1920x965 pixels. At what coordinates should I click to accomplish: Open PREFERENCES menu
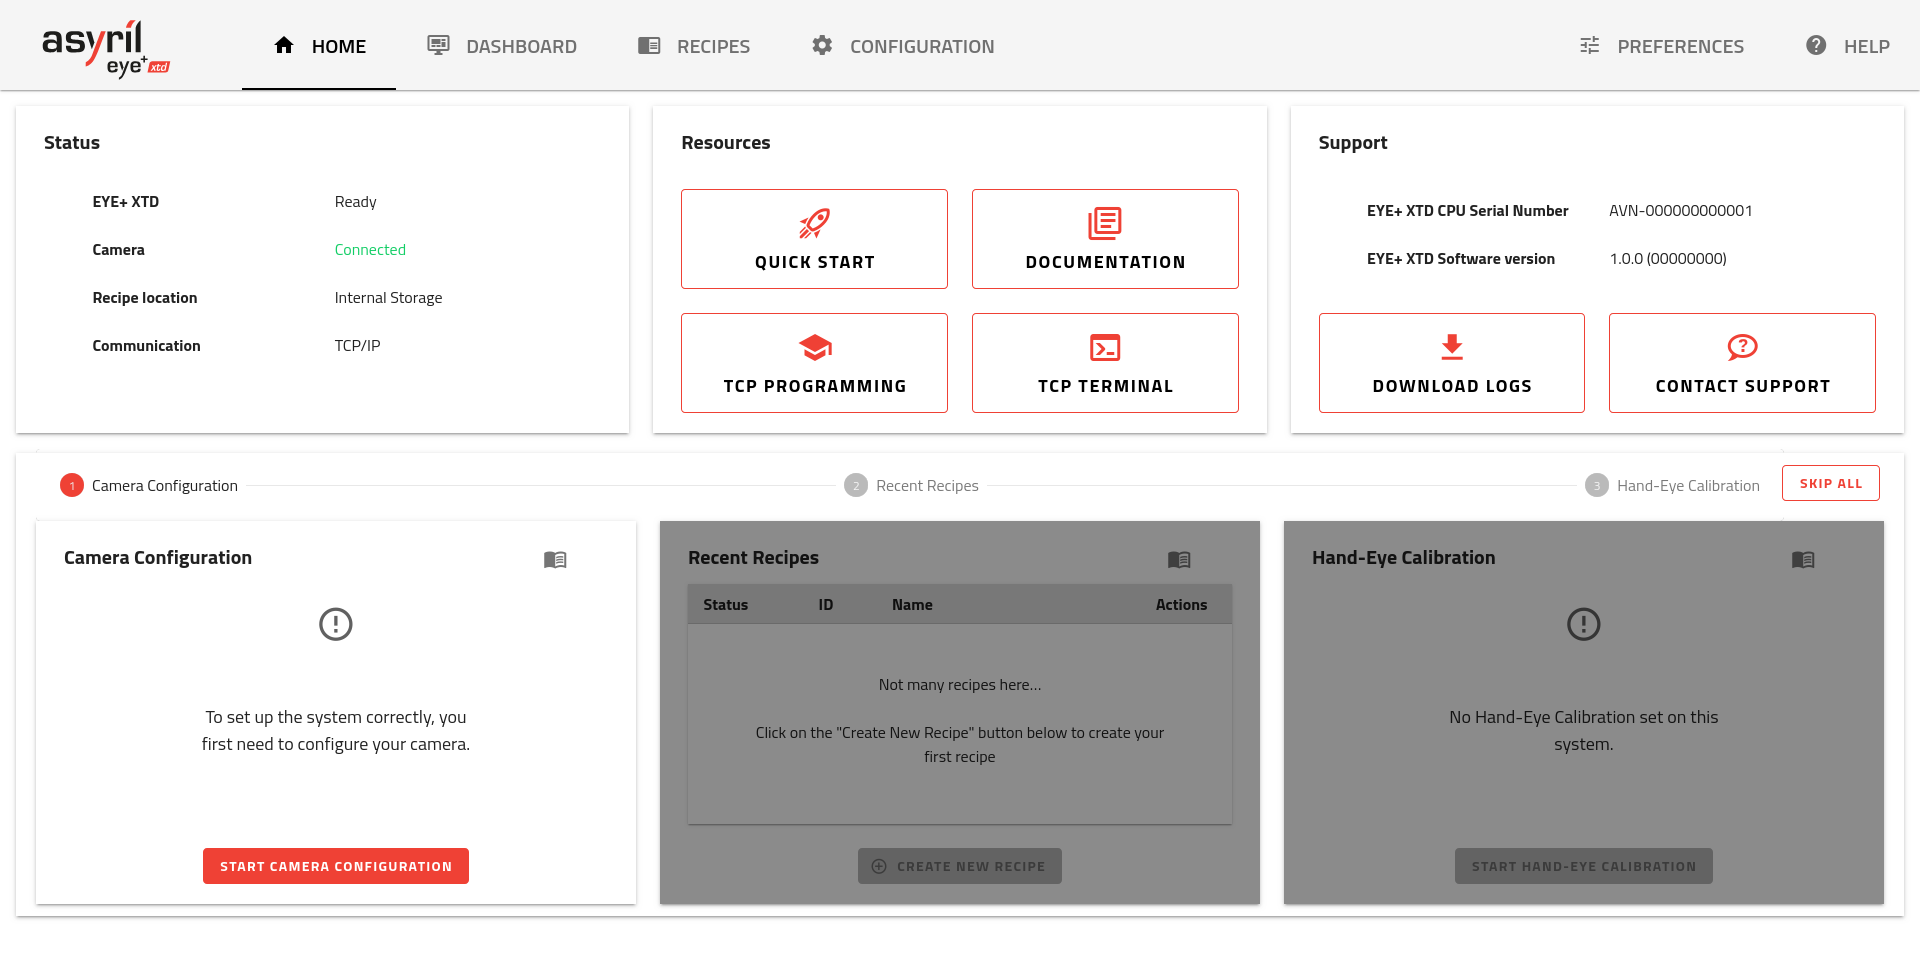coord(1661,46)
